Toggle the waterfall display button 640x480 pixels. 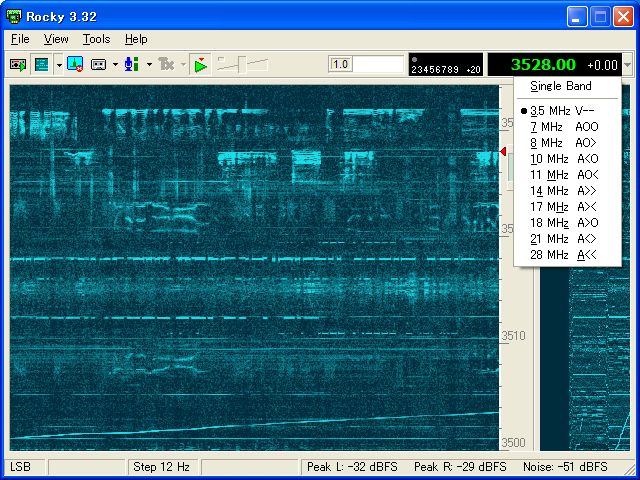coord(42,64)
